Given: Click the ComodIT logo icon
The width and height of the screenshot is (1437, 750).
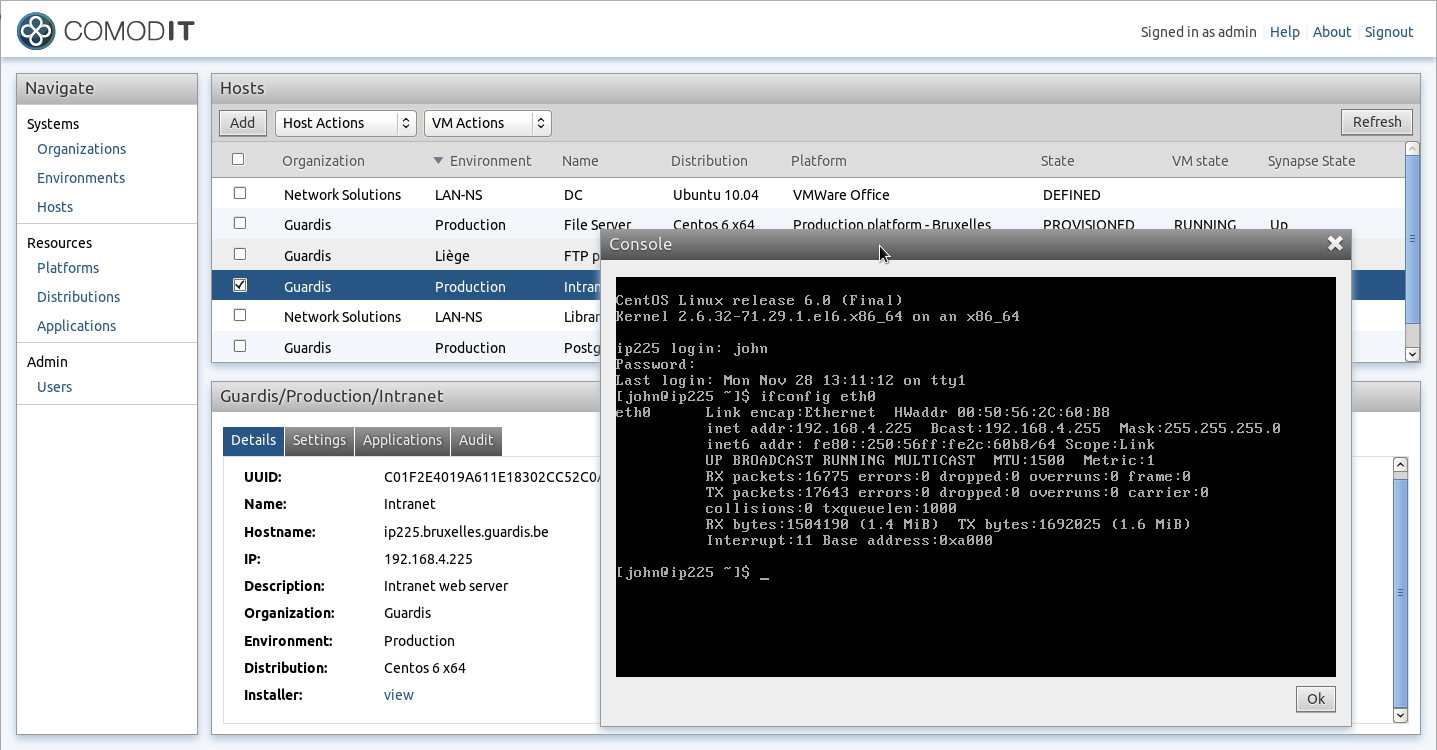Looking at the screenshot, I should pyautogui.click(x=36, y=32).
